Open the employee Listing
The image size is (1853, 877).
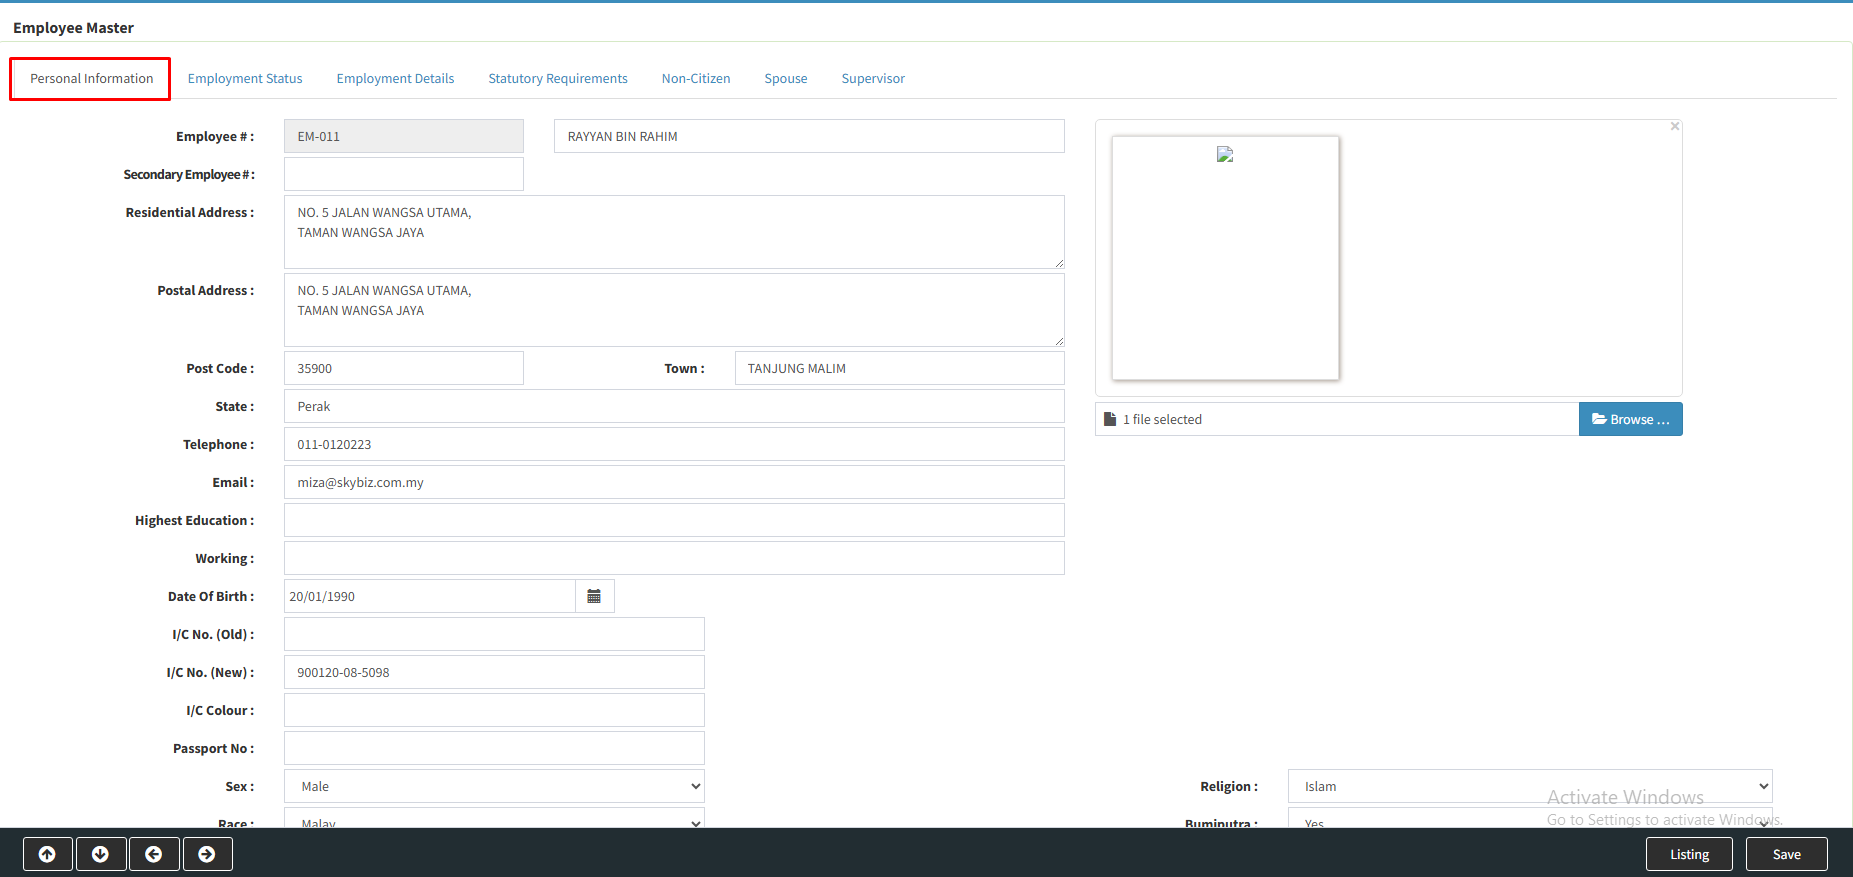pos(1689,854)
